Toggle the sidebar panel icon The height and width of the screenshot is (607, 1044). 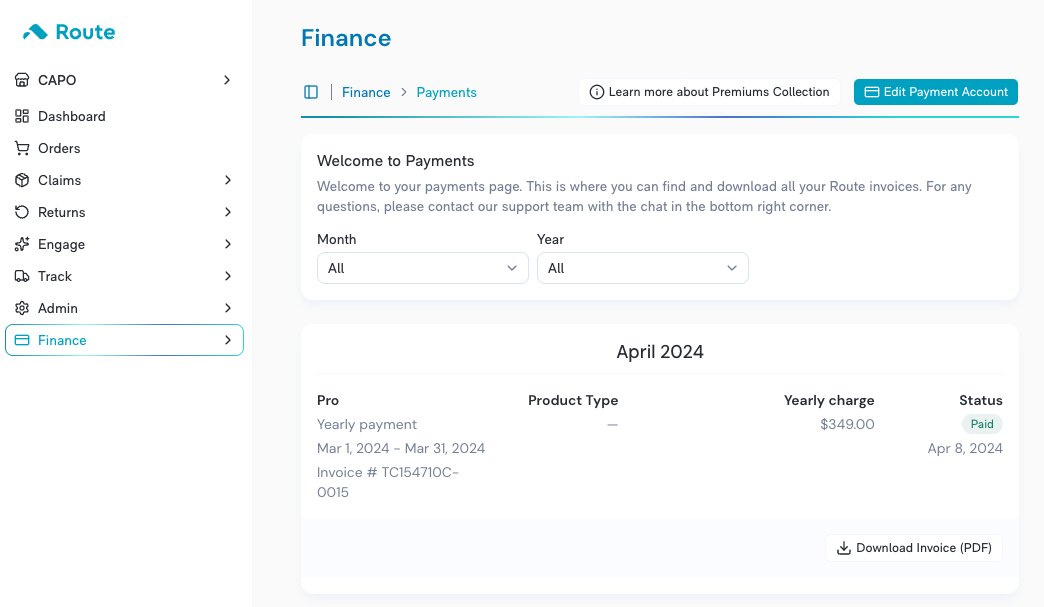click(x=311, y=92)
